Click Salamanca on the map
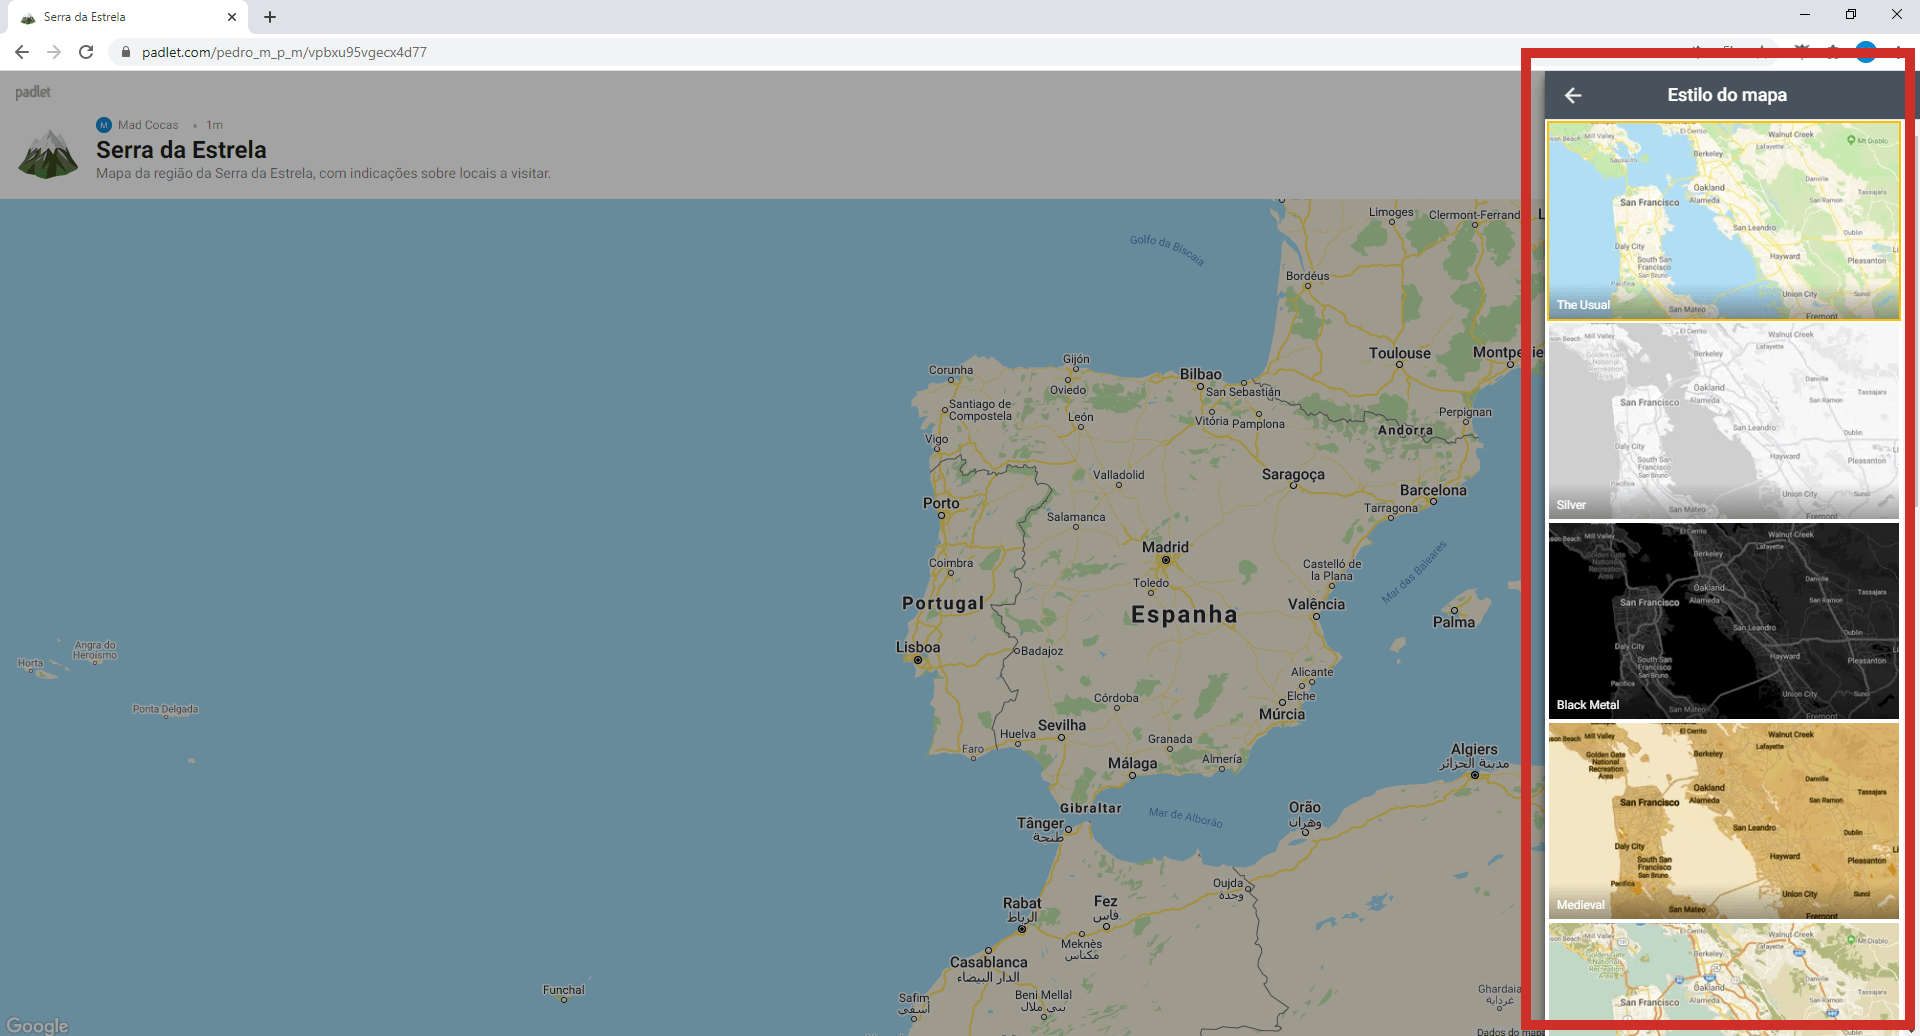The image size is (1920, 1036). [1076, 517]
